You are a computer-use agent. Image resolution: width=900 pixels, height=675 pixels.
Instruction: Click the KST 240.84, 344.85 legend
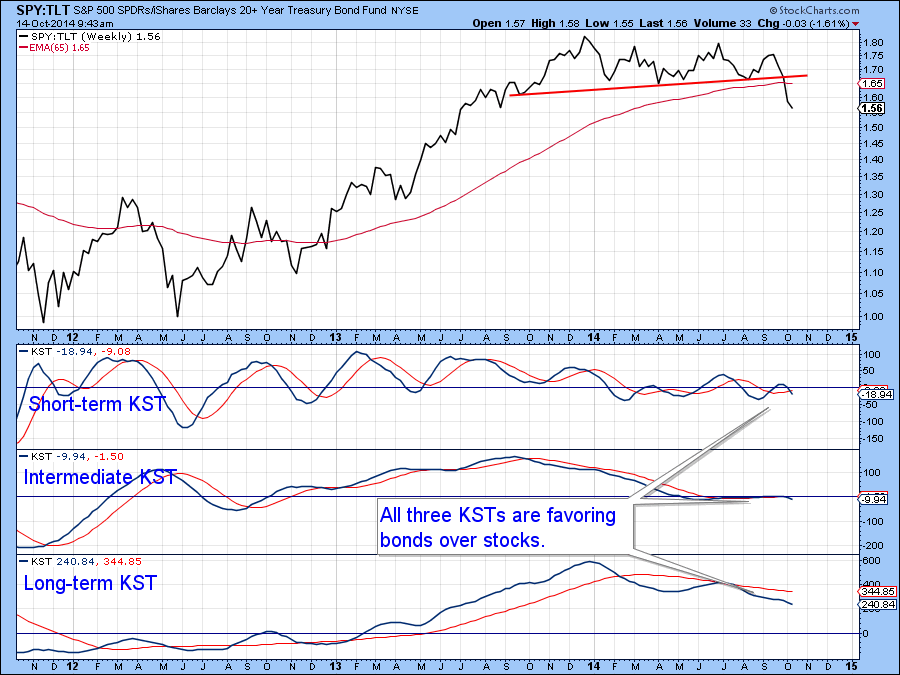click(80, 561)
